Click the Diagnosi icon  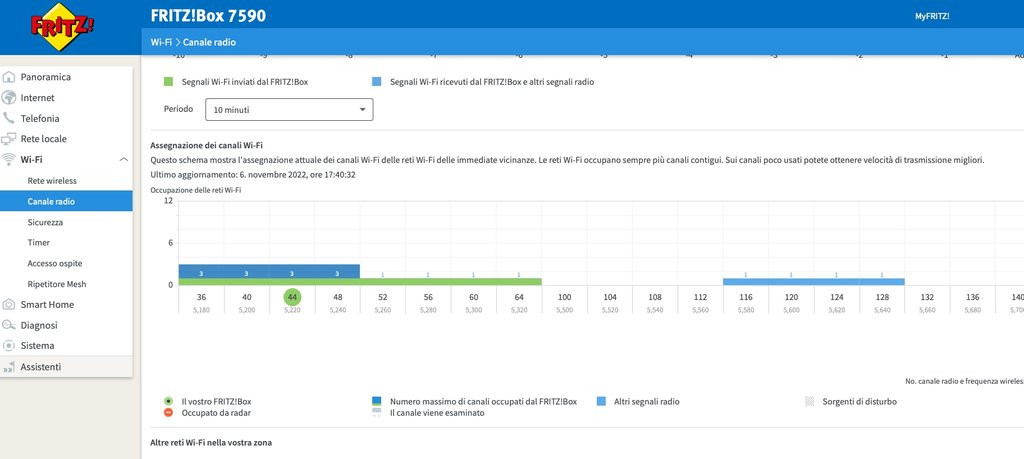pos(10,325)
